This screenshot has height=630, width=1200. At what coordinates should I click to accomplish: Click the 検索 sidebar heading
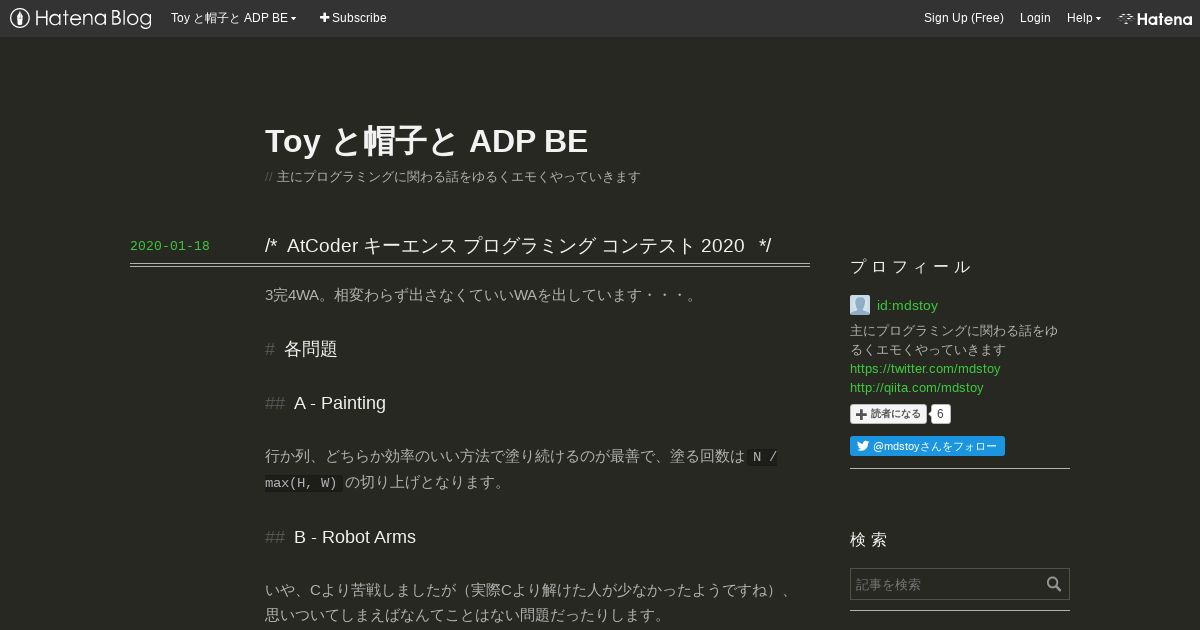point(868,540)
